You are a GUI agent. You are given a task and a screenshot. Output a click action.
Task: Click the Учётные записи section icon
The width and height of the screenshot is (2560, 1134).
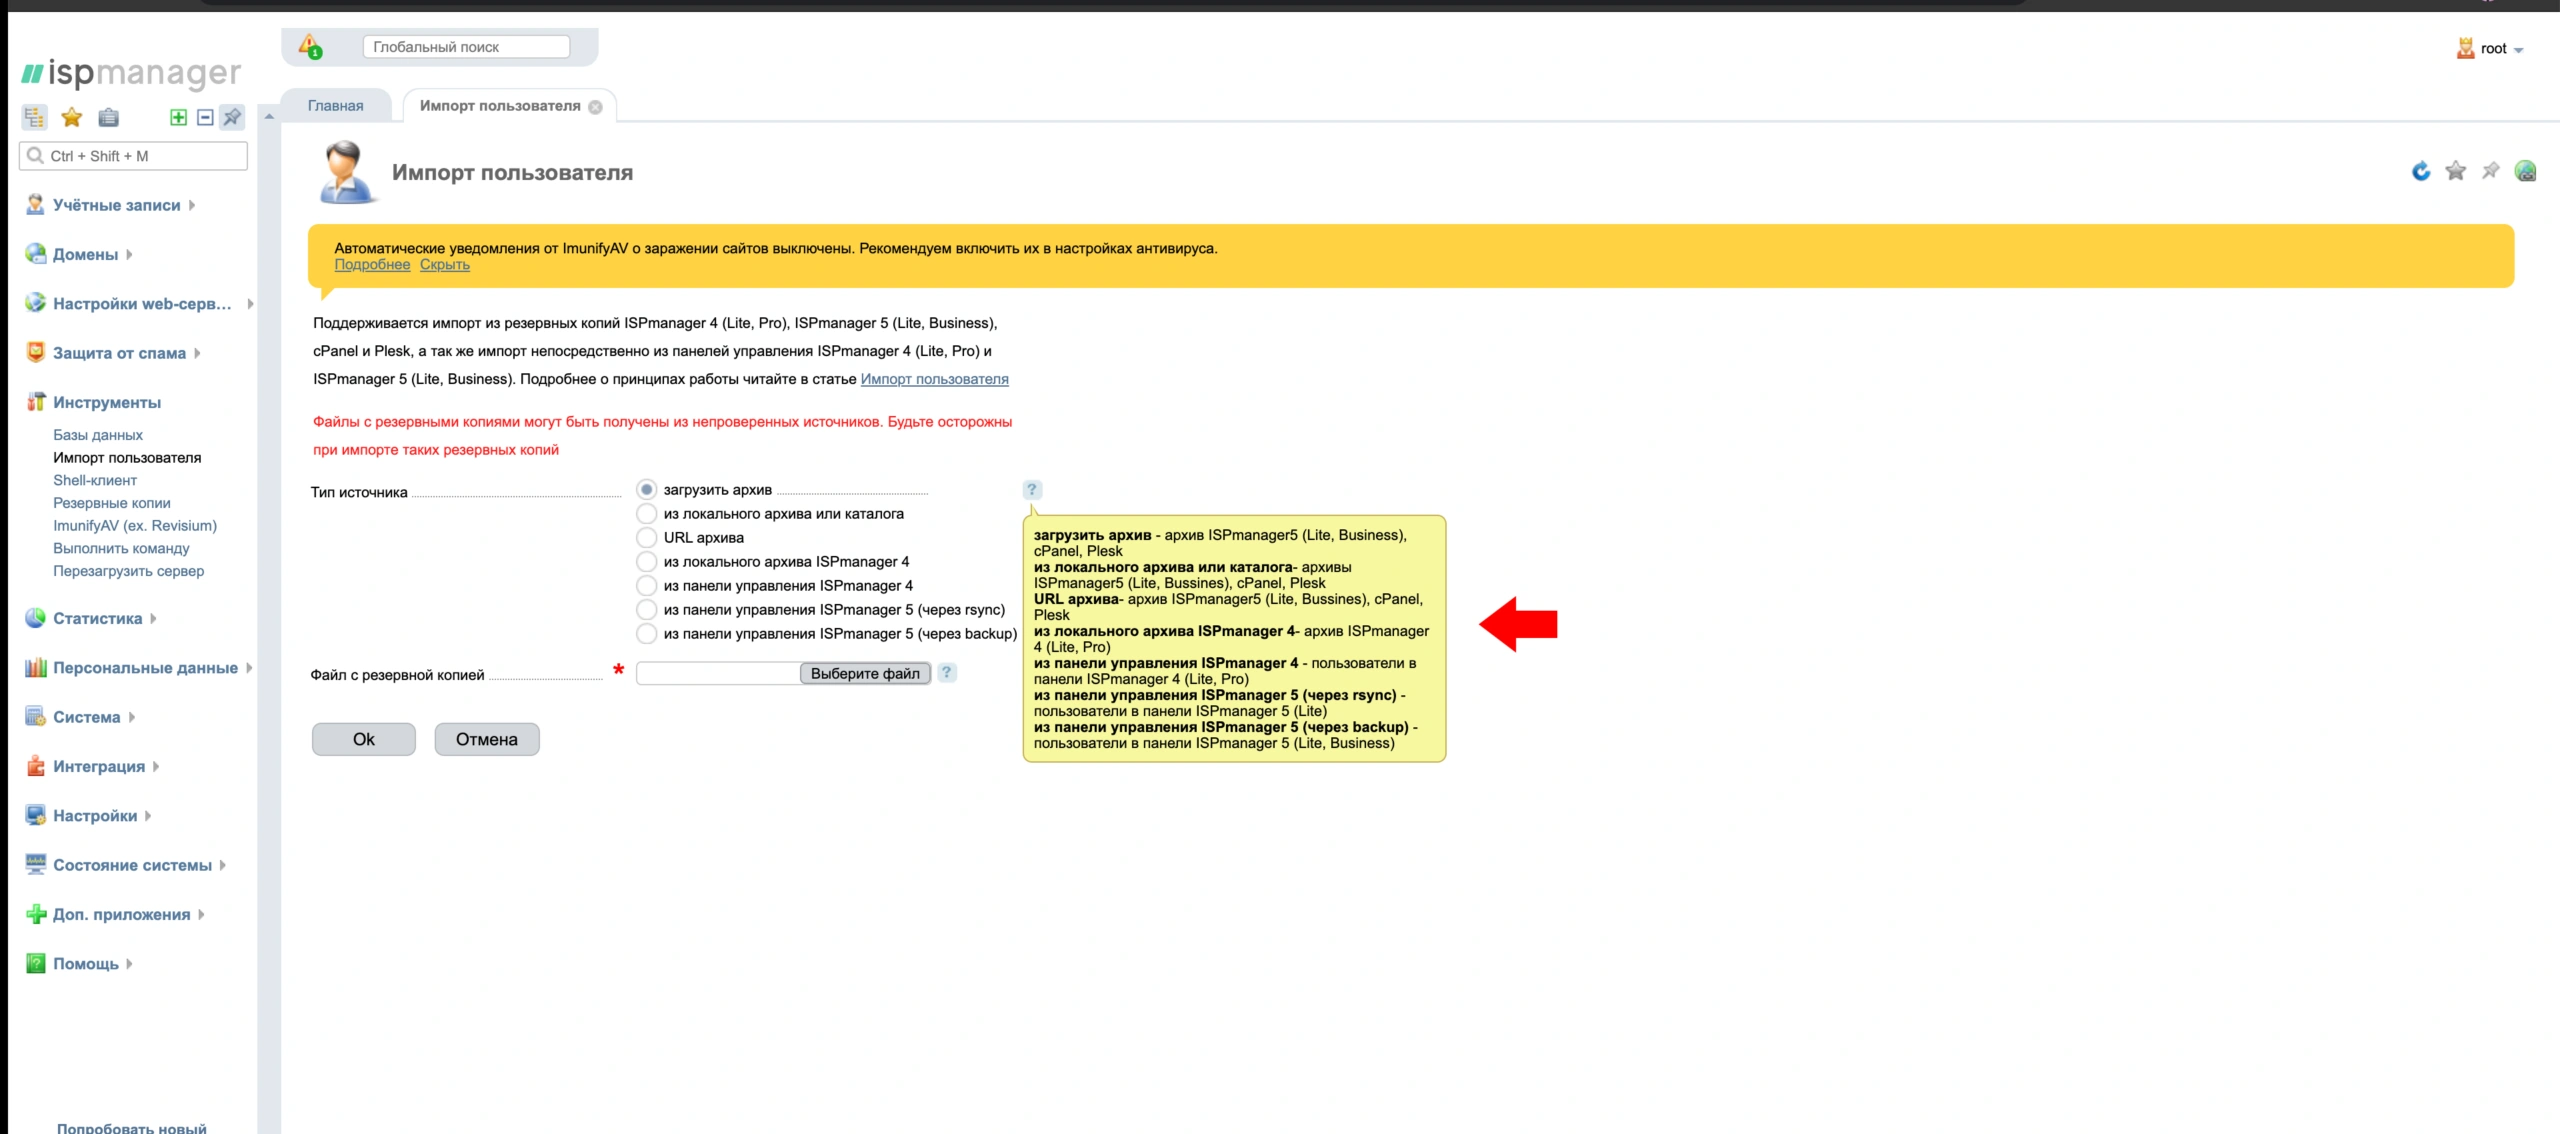[35, 204]
